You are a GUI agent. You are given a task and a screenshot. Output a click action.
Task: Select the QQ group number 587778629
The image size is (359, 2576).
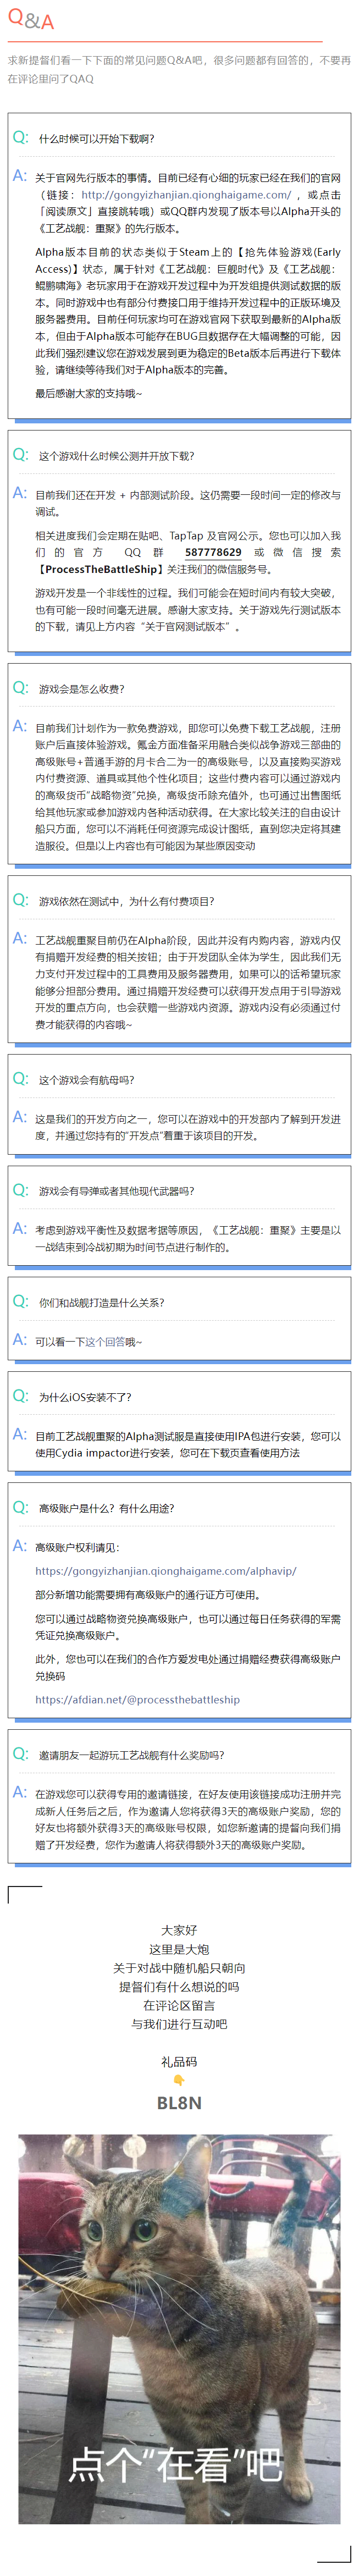213,552
